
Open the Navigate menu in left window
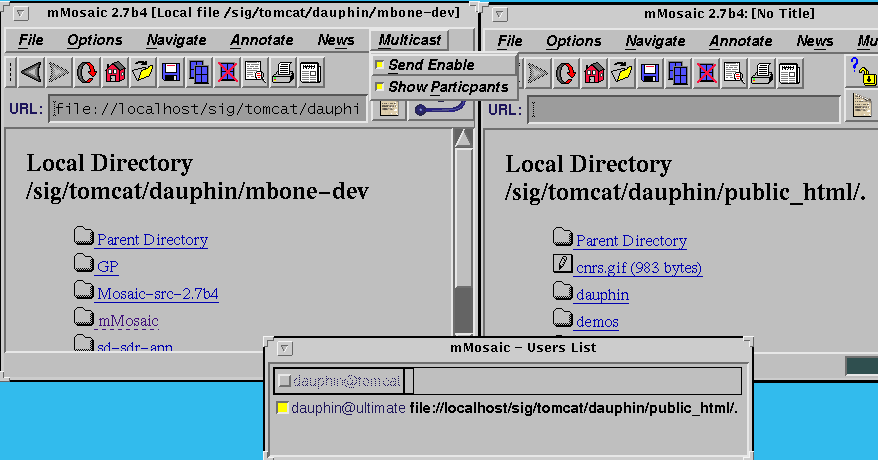(x=176, y=40)
